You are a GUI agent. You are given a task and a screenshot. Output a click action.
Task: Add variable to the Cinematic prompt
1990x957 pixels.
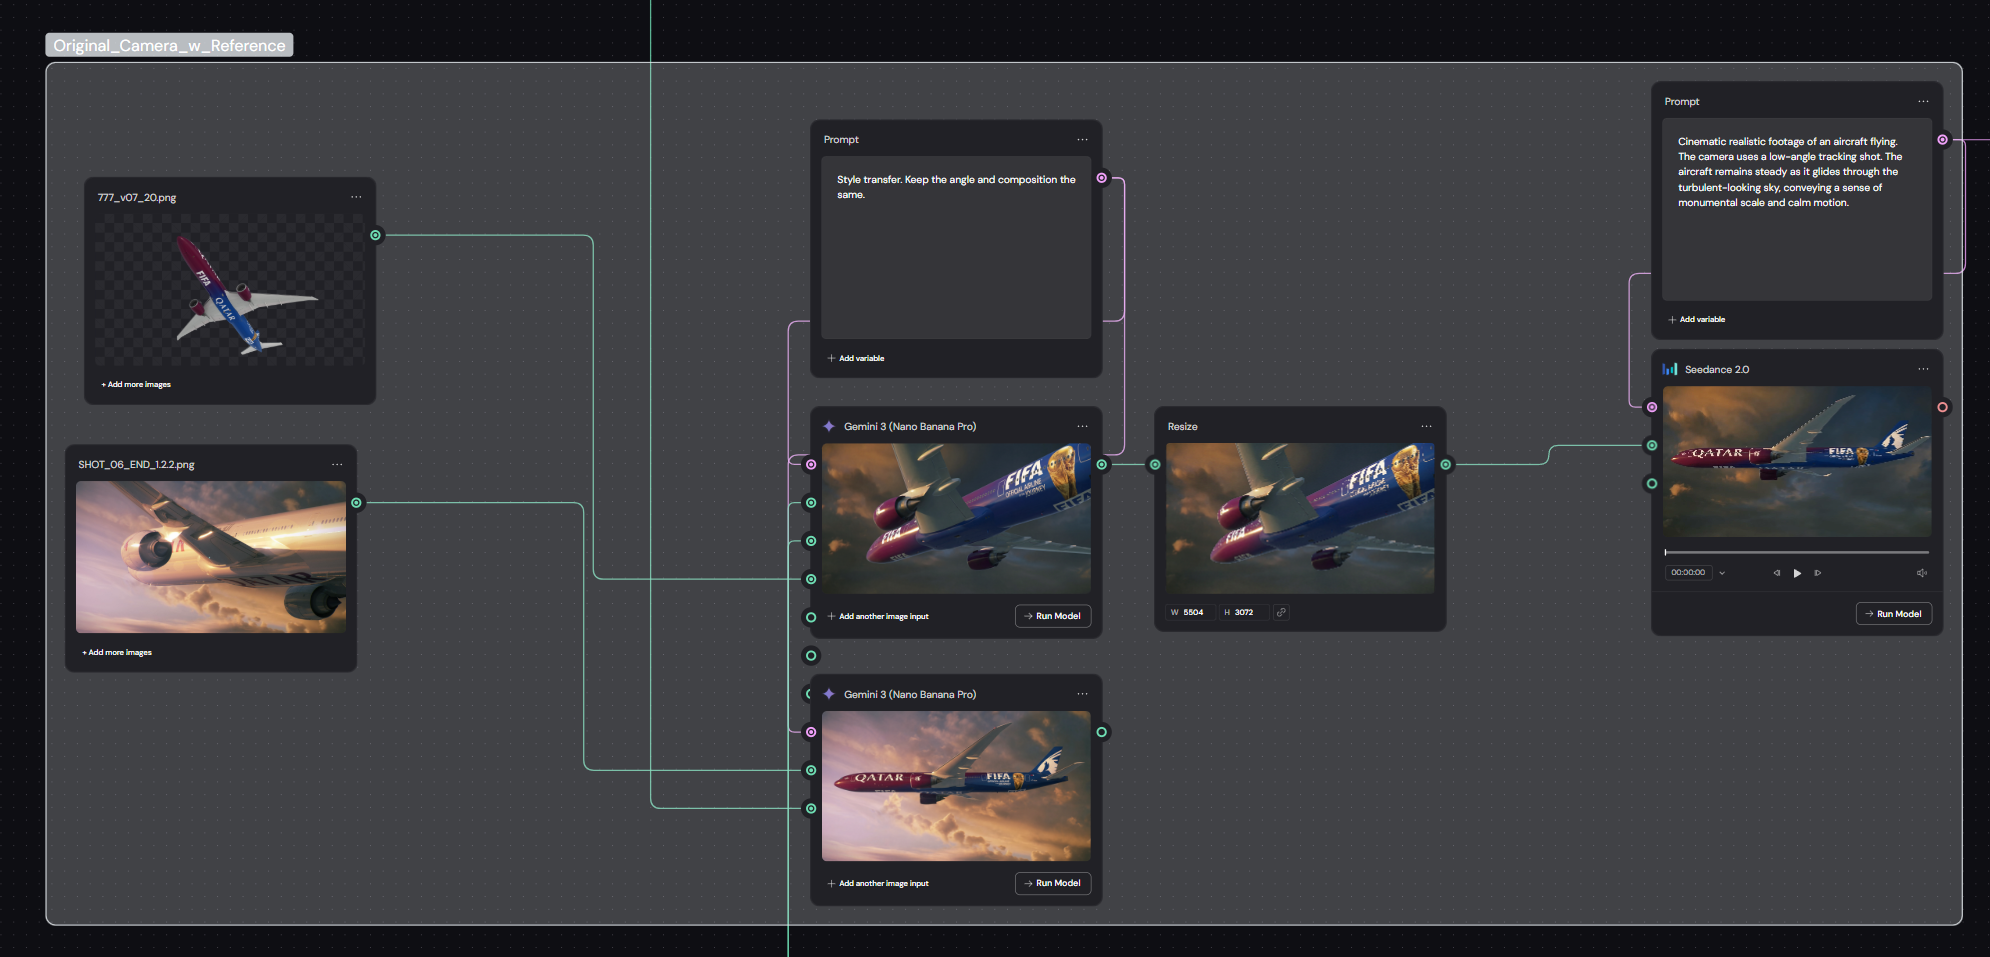click(1697, 319)
